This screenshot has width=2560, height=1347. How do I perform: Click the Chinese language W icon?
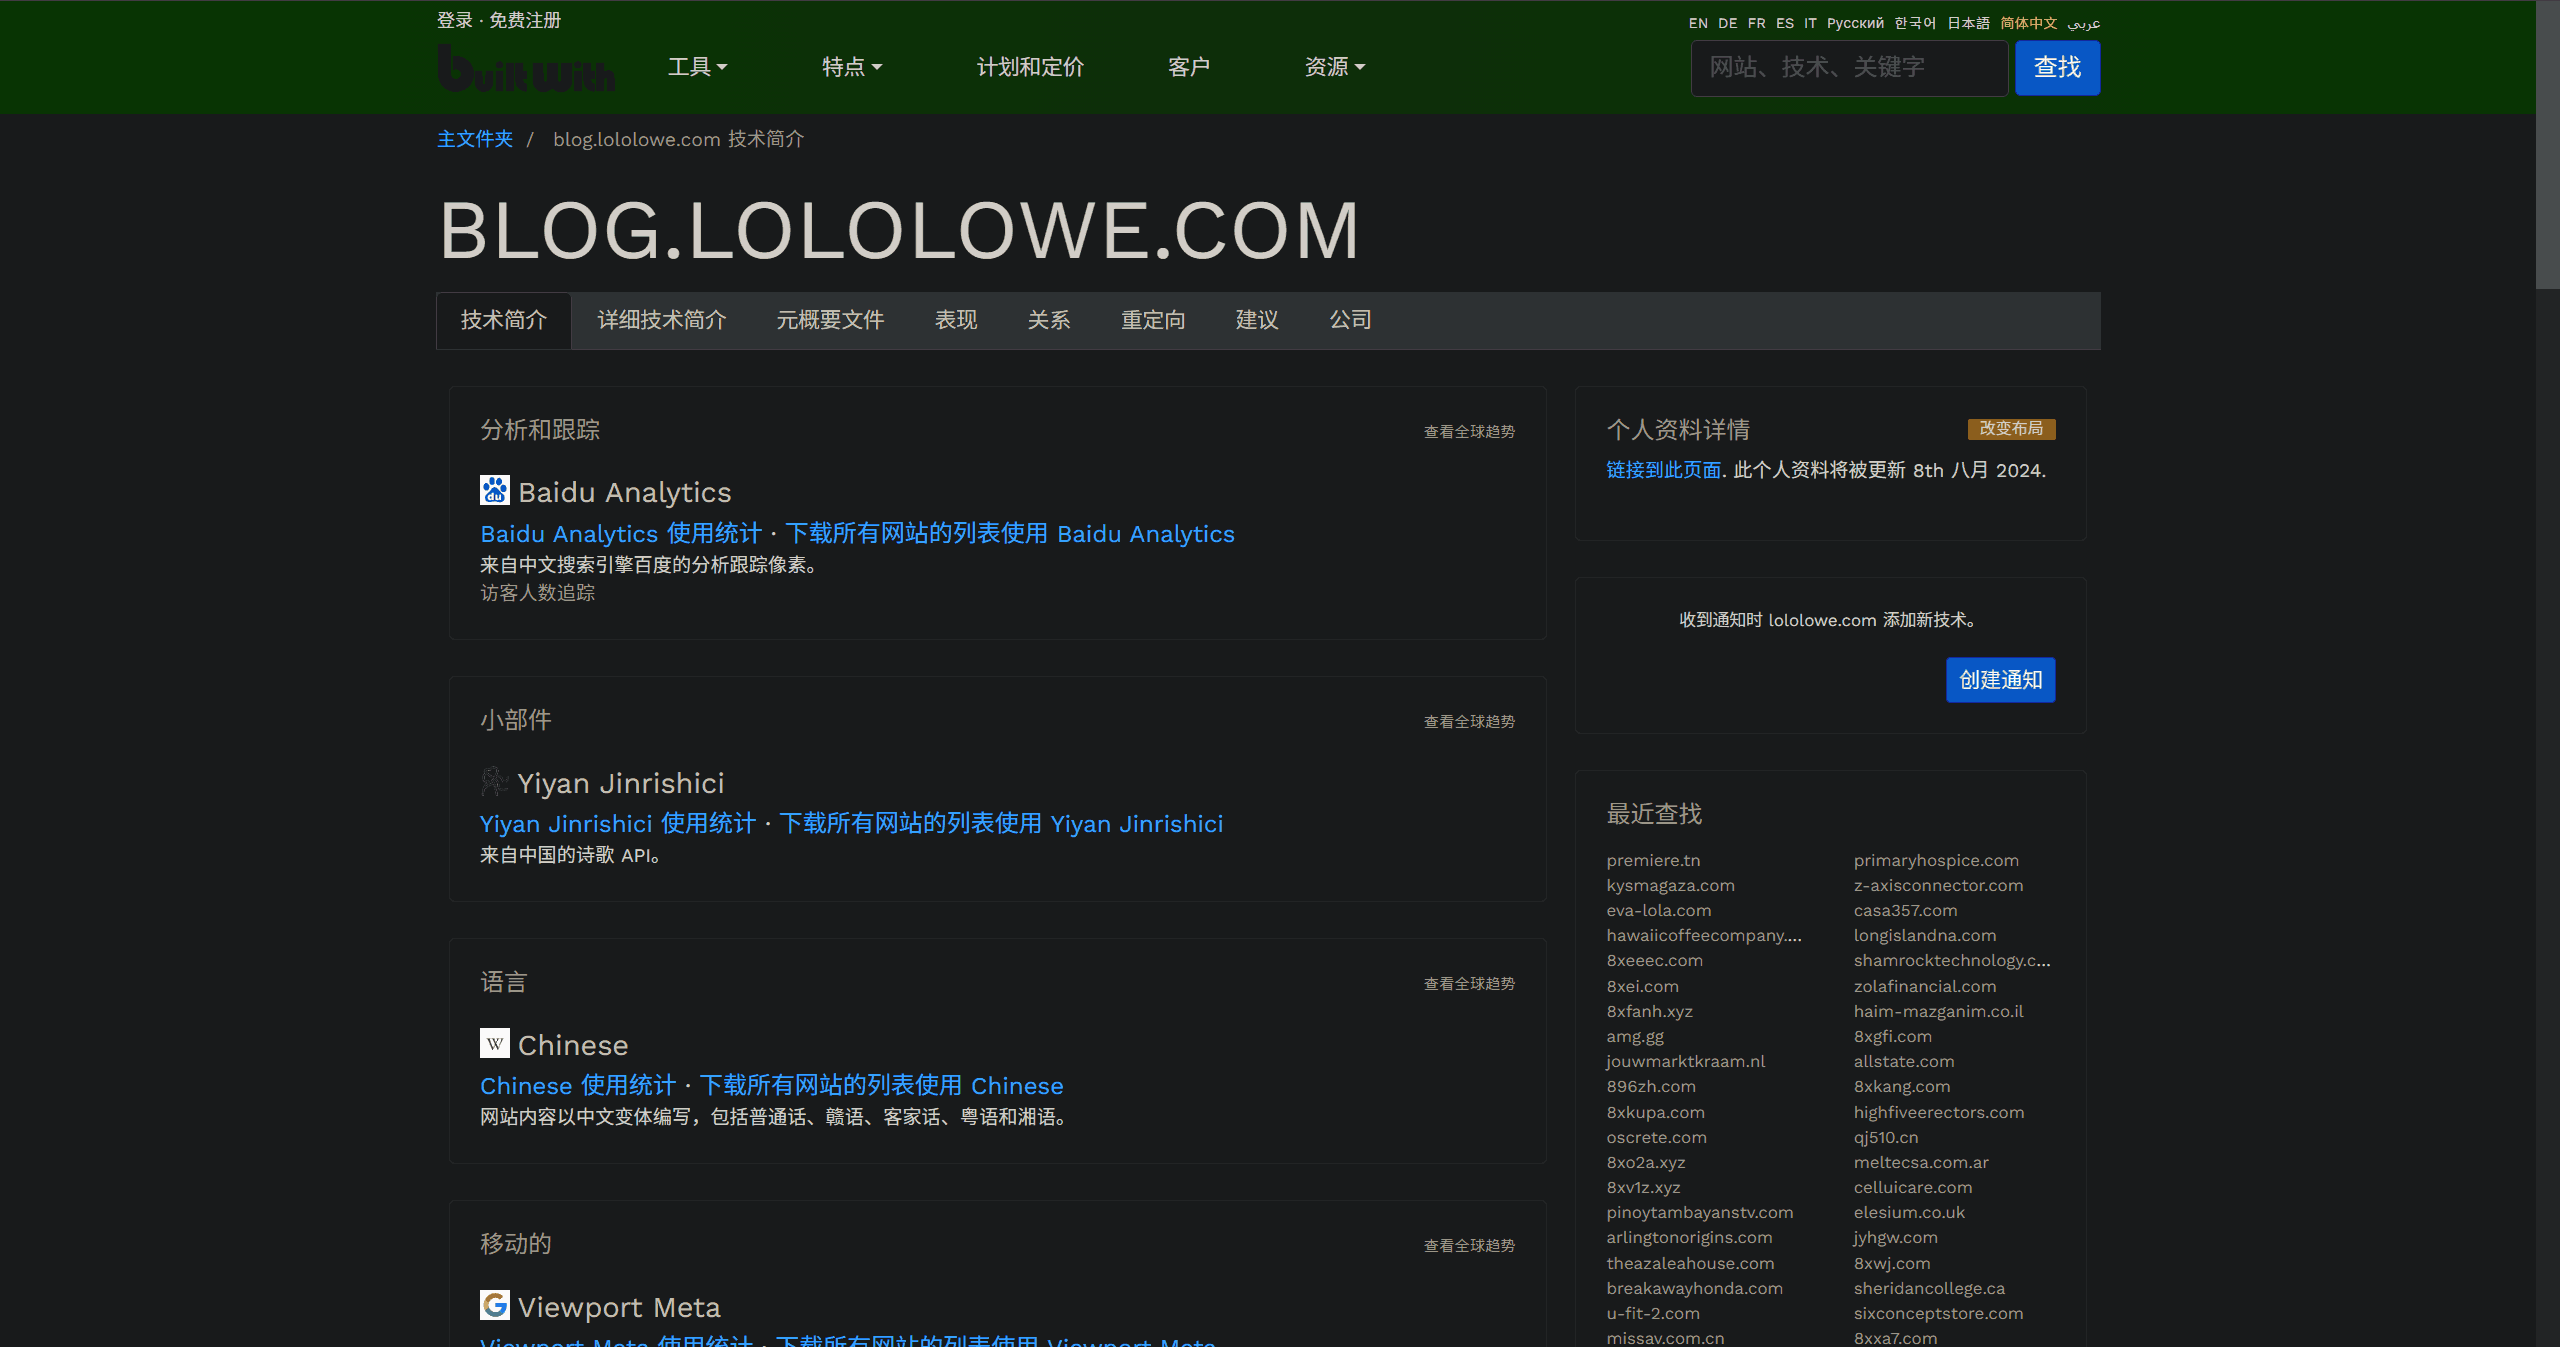click(494, 1043)
